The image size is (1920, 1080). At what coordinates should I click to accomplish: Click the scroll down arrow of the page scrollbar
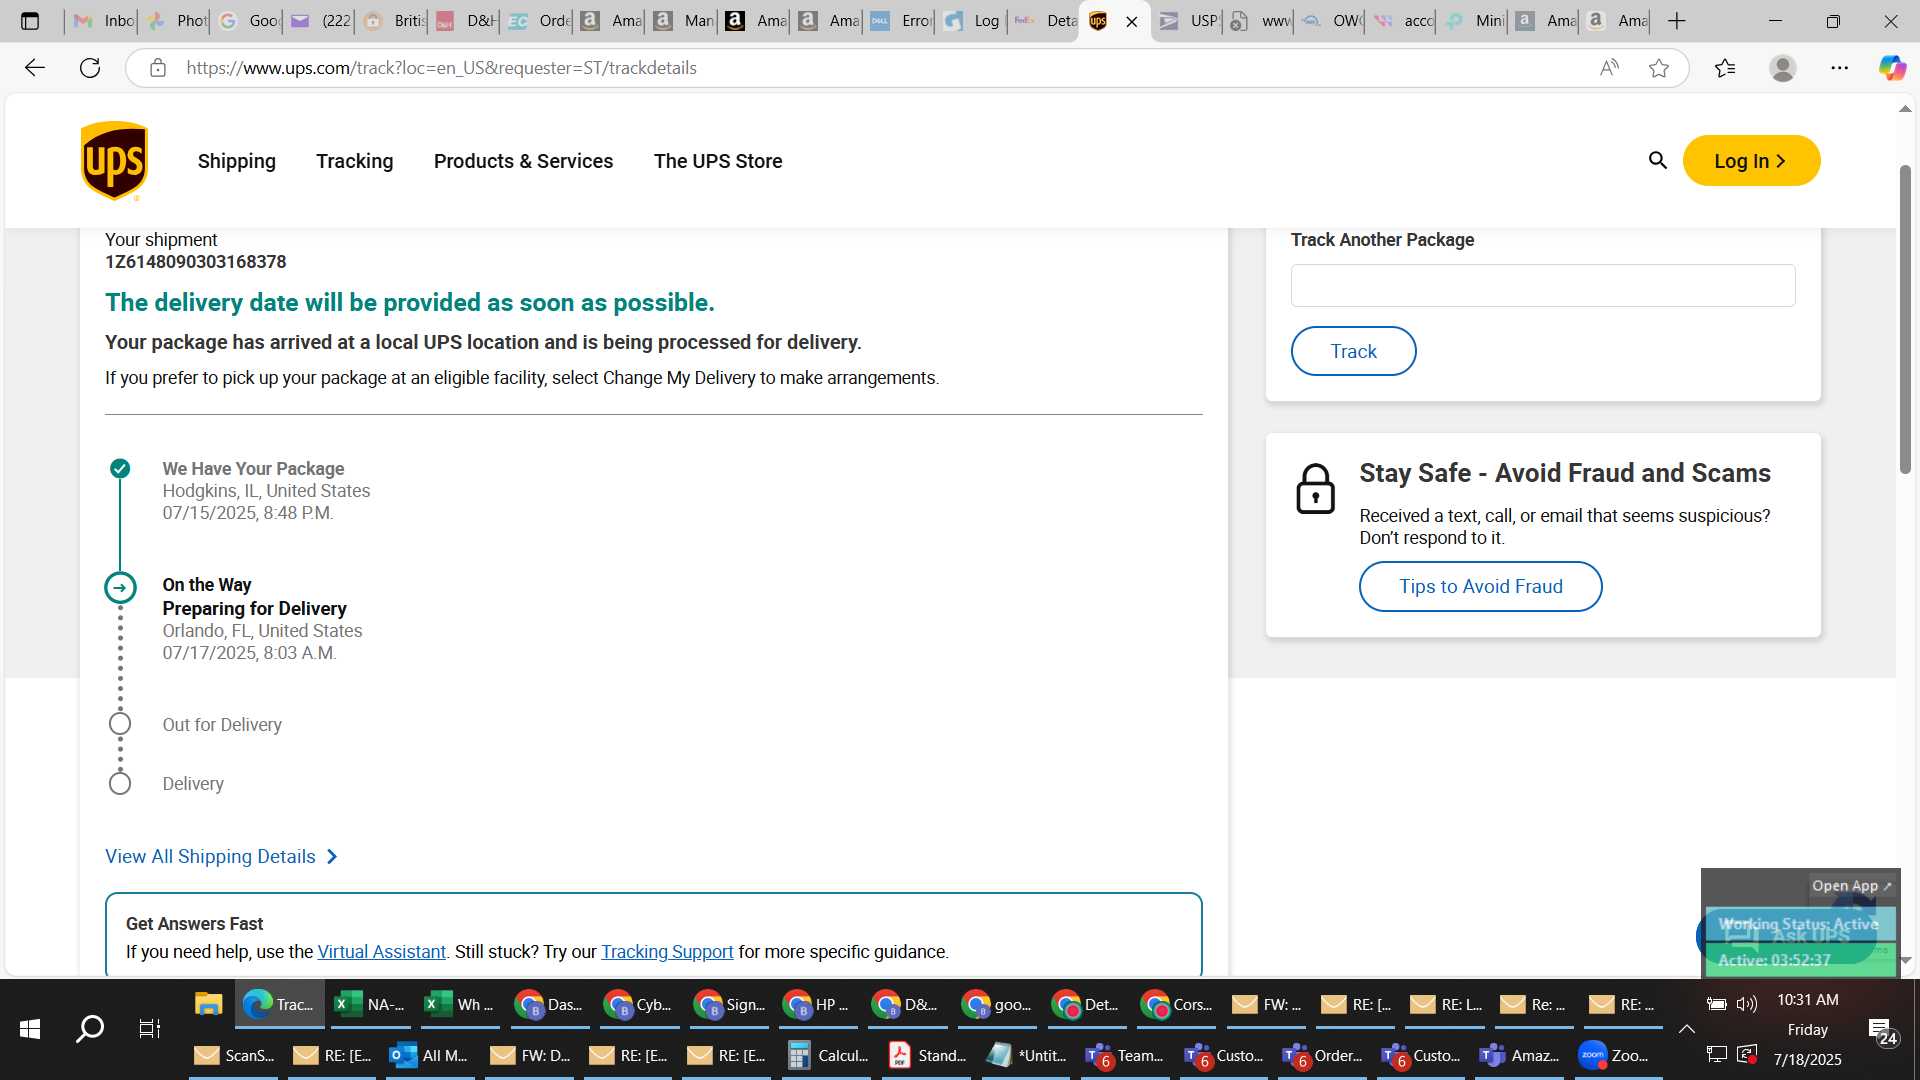click(x=1905, y=960)
